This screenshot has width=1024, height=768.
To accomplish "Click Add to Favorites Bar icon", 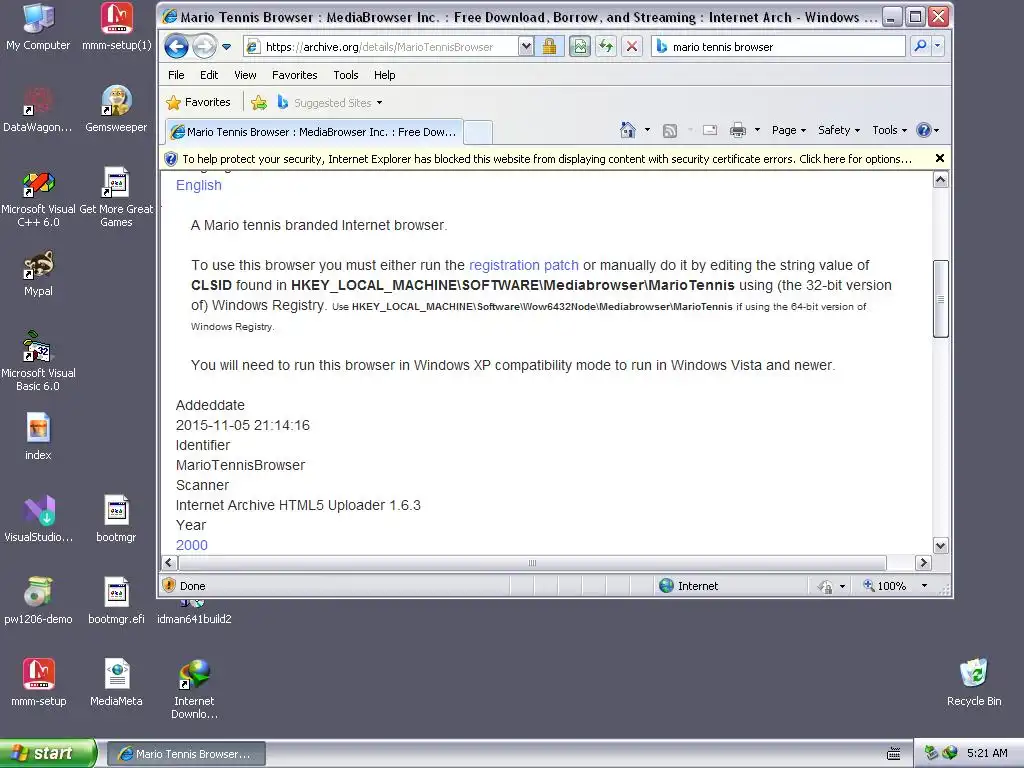I will (x=259, y=103).
